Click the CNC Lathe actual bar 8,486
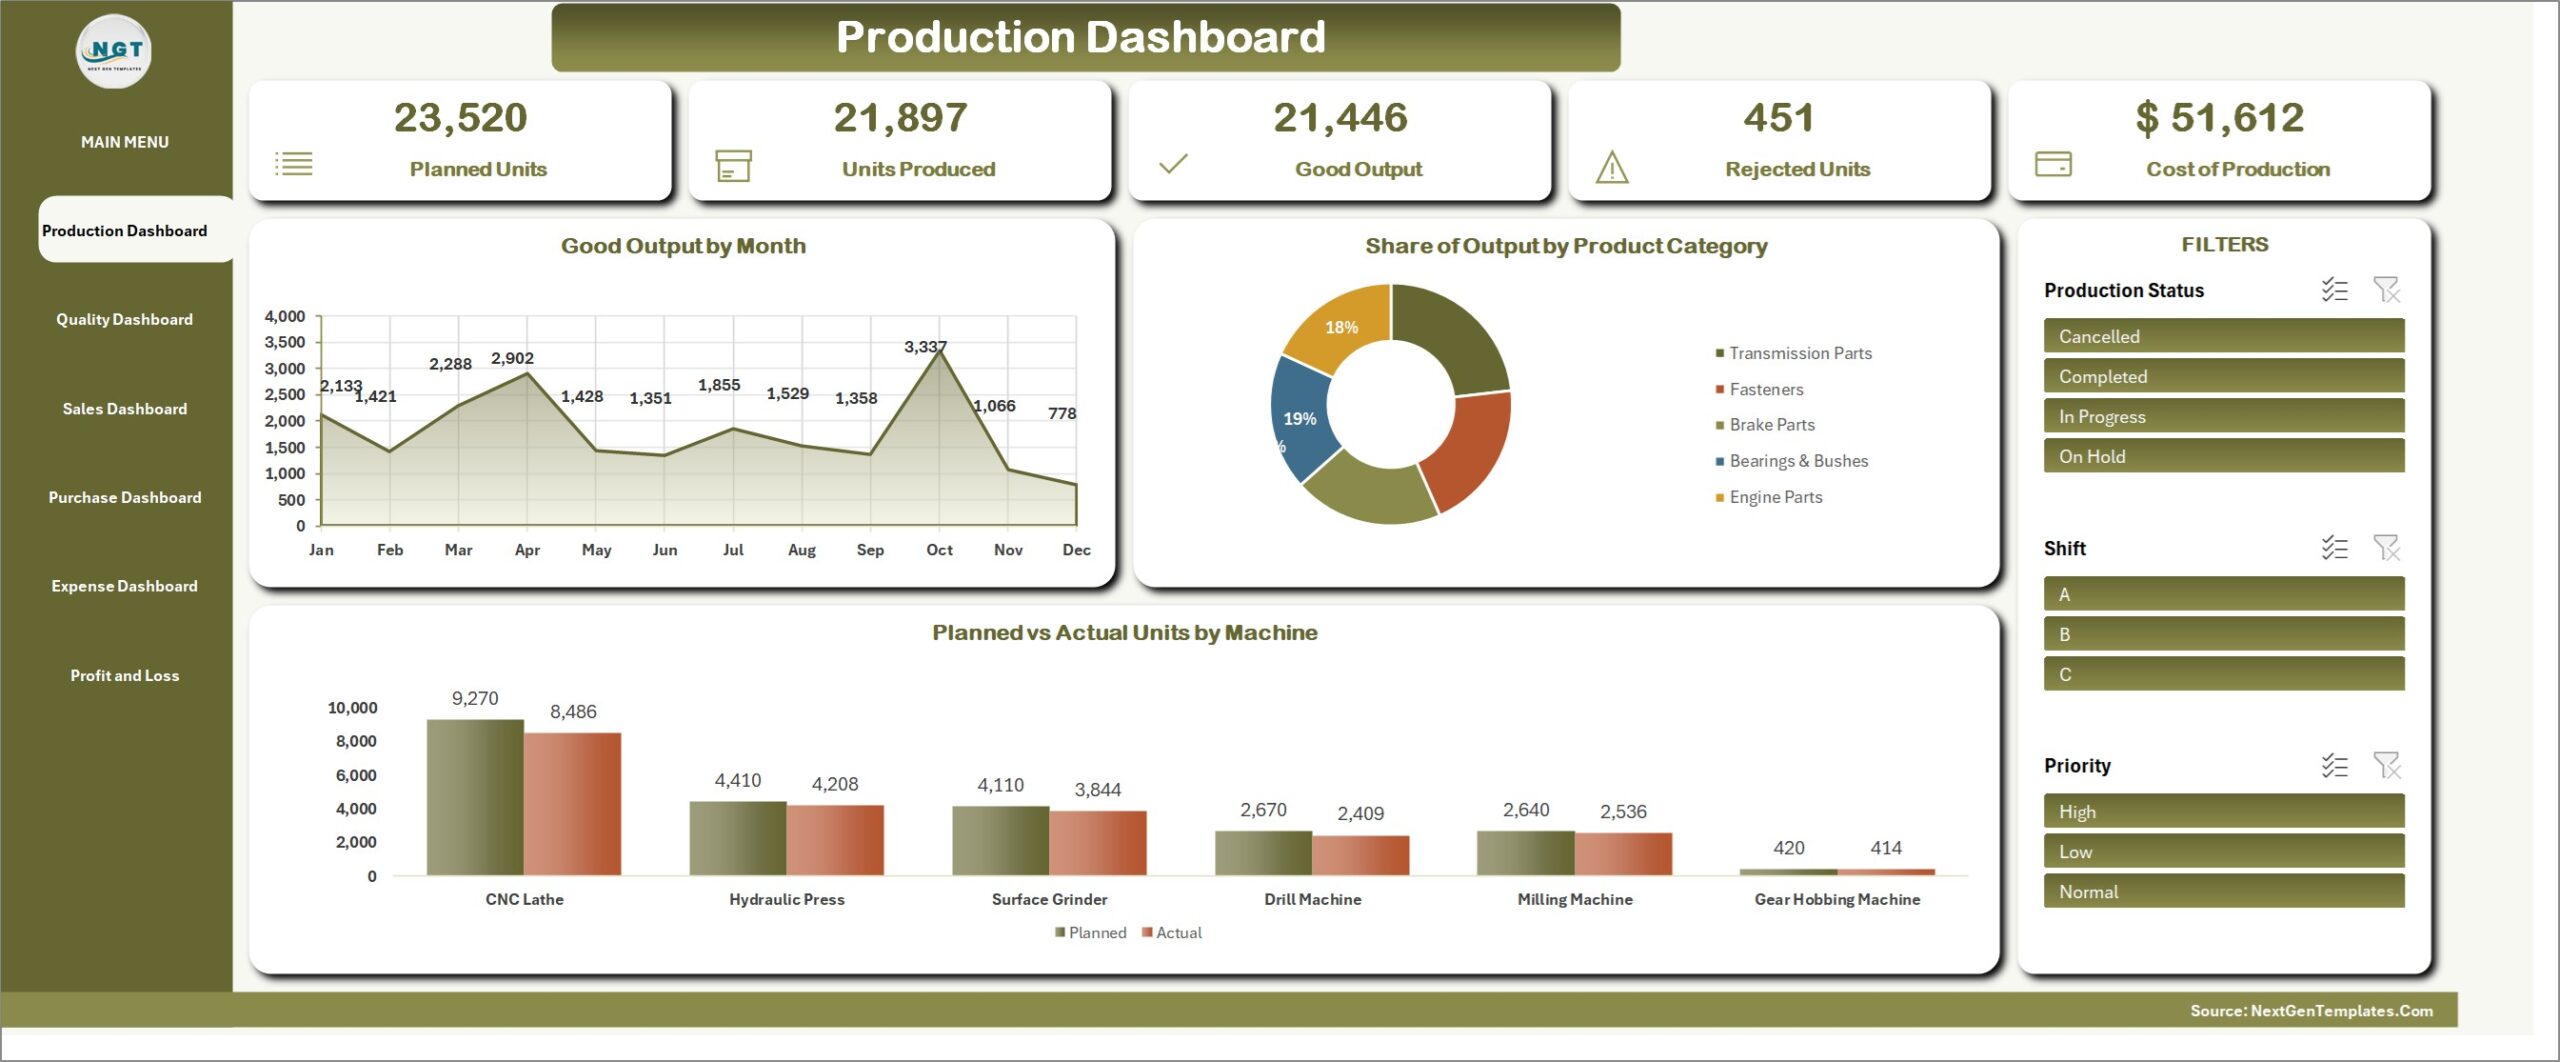This screenshot has width=2560, height=1062. (x=572, y=804)
